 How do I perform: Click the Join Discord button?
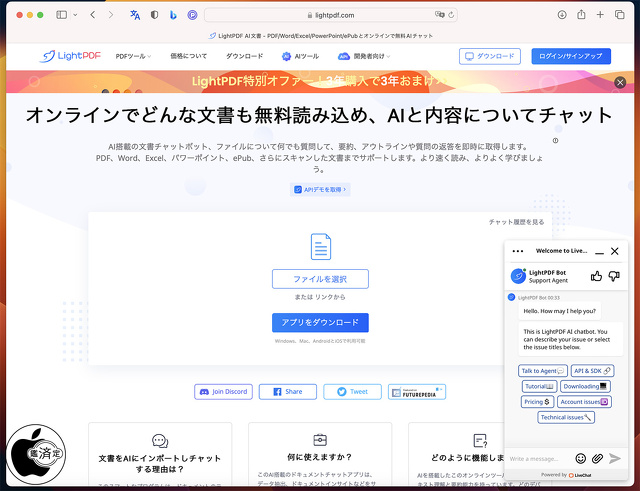coord(223,392)
